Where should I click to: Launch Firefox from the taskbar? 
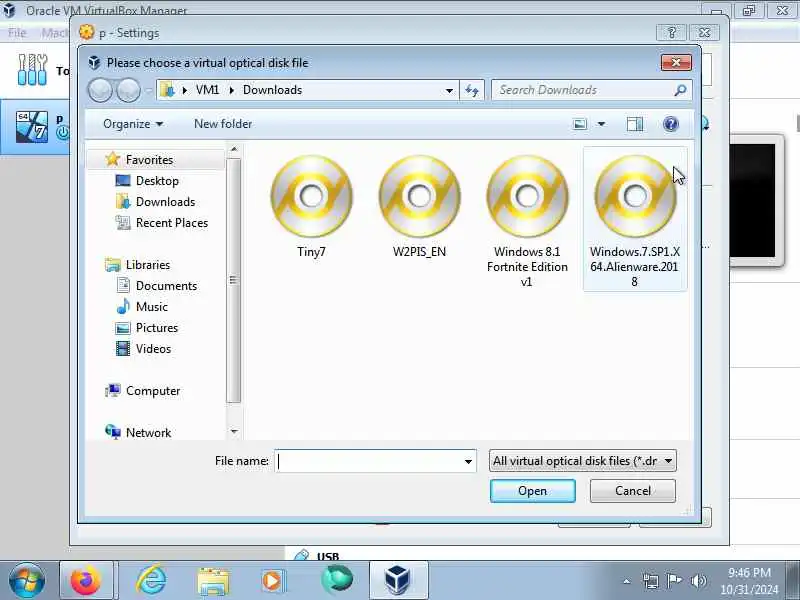[x=86, y=580]
